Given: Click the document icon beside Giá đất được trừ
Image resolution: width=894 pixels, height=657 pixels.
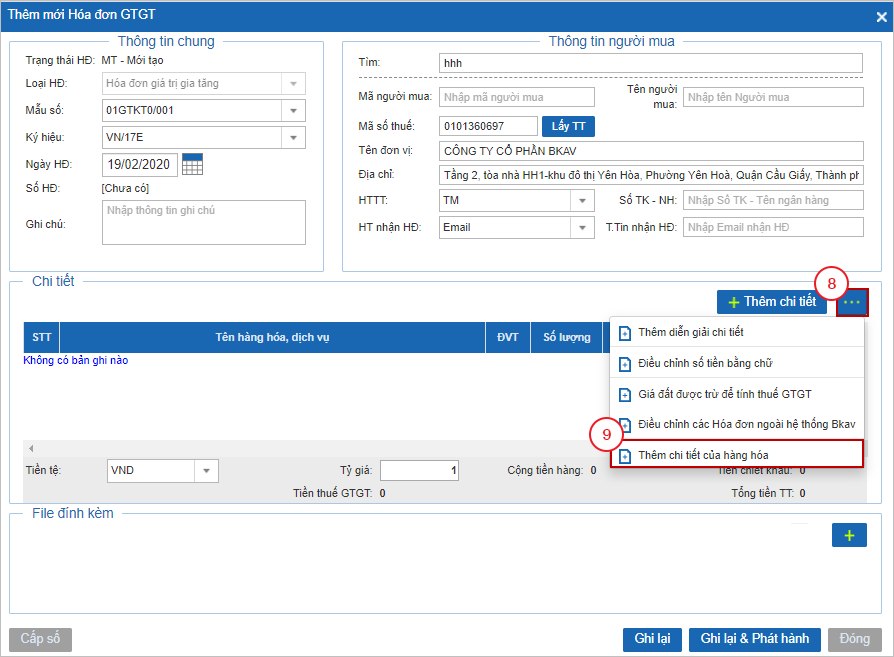Looking at the screenshot, I should point(625,395).
